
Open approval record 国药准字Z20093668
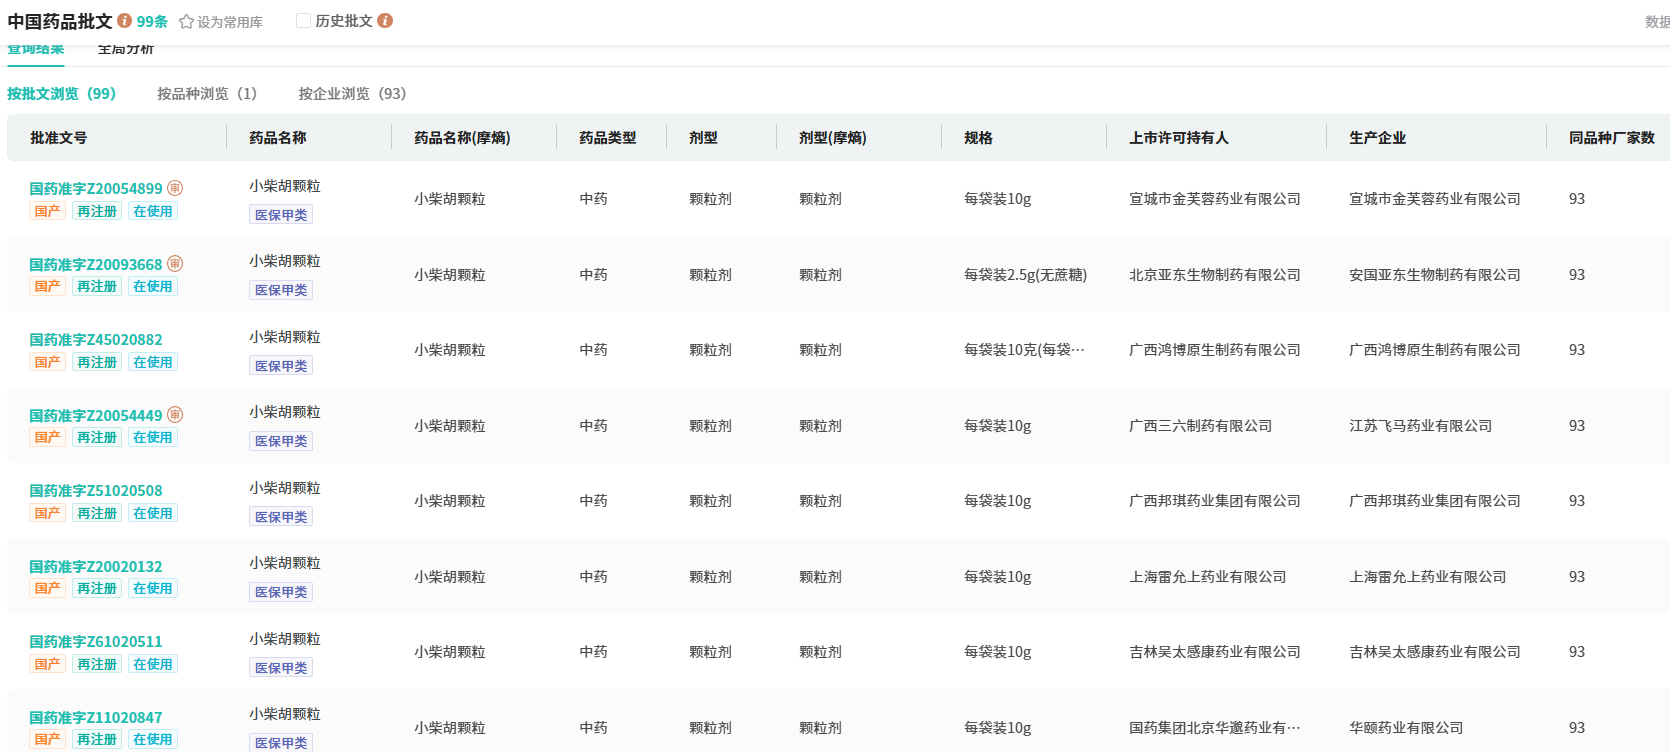(x=96, y=265)
